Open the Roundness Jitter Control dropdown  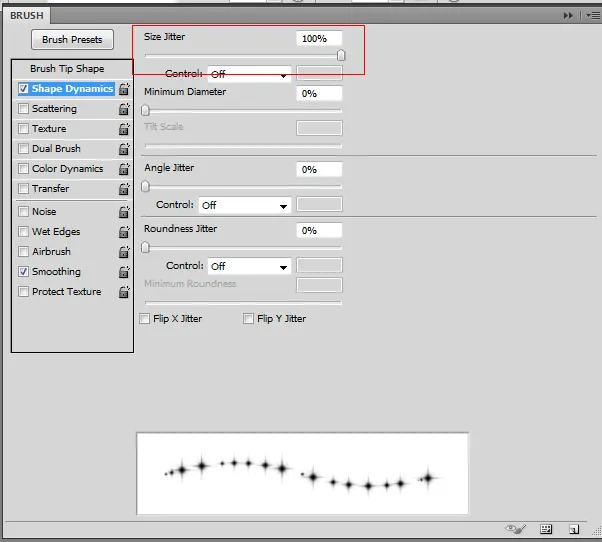click(x=249, y=266)
